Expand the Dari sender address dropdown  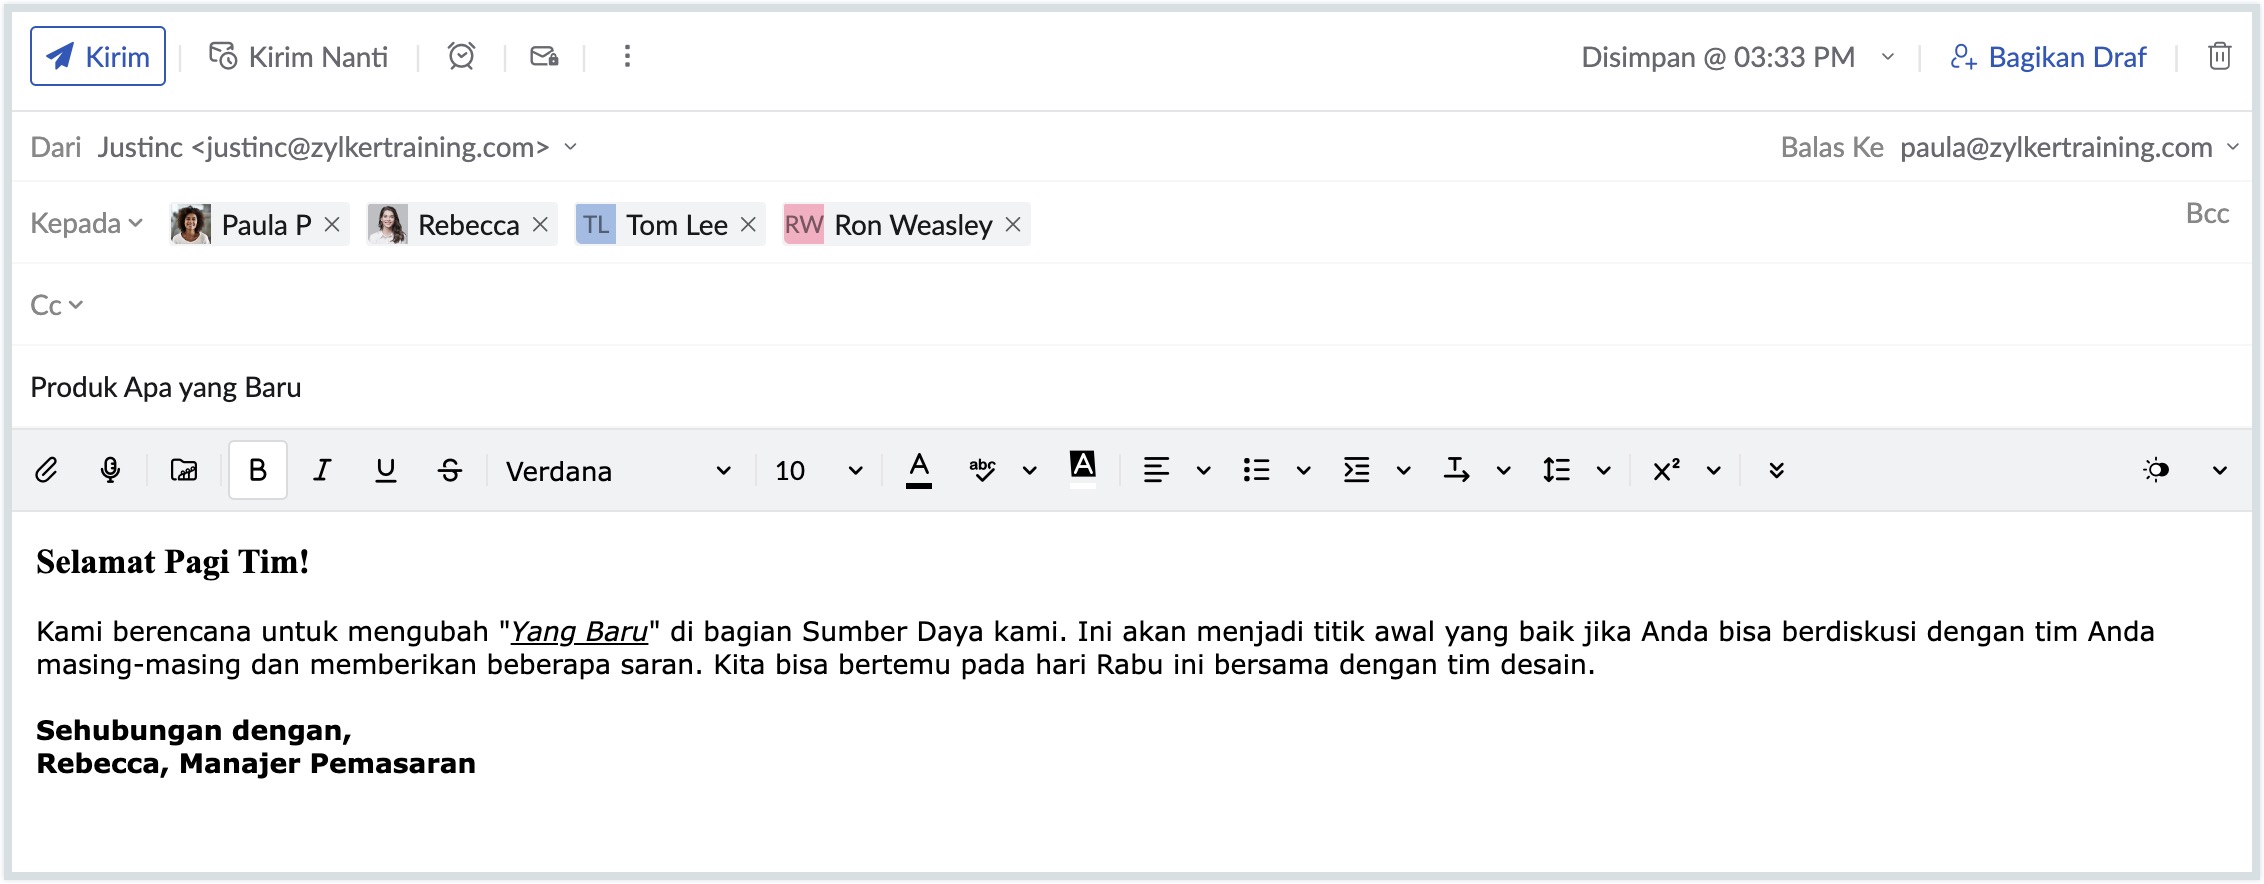[571, 147]
